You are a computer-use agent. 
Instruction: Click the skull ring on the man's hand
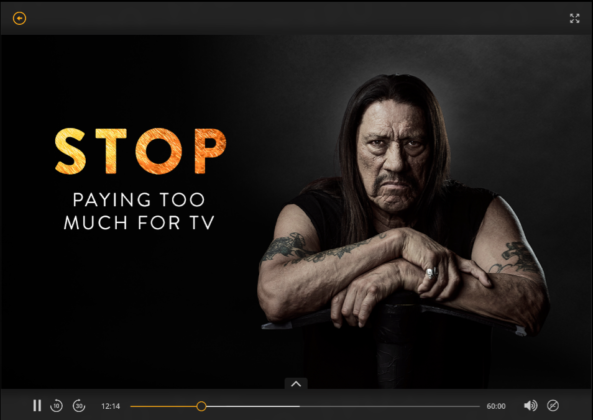click(x=431, y=272)
